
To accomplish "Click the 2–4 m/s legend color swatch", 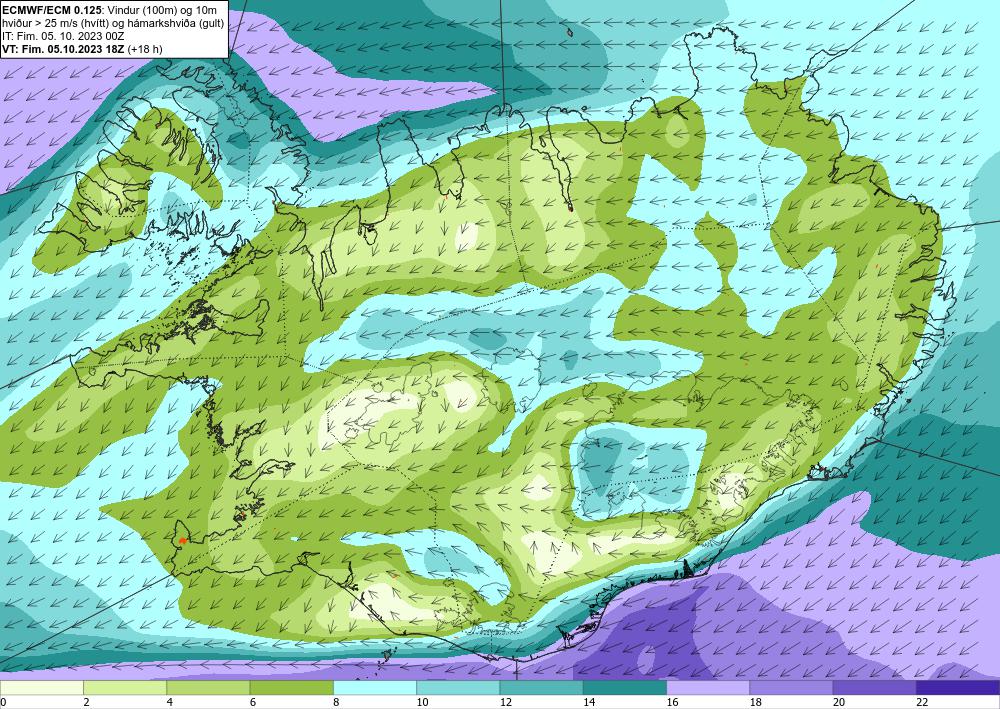I will click(x=125, y=688).
